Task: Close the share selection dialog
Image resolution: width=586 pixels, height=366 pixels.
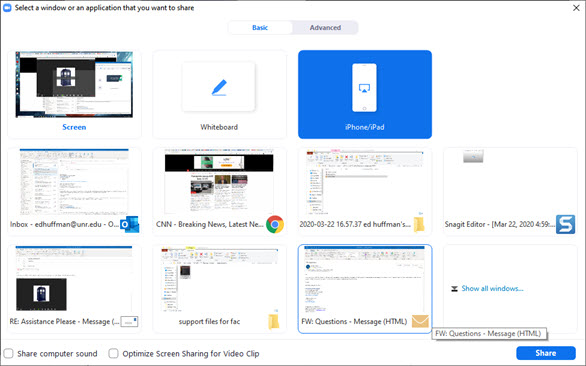Action: pos(576,8)
